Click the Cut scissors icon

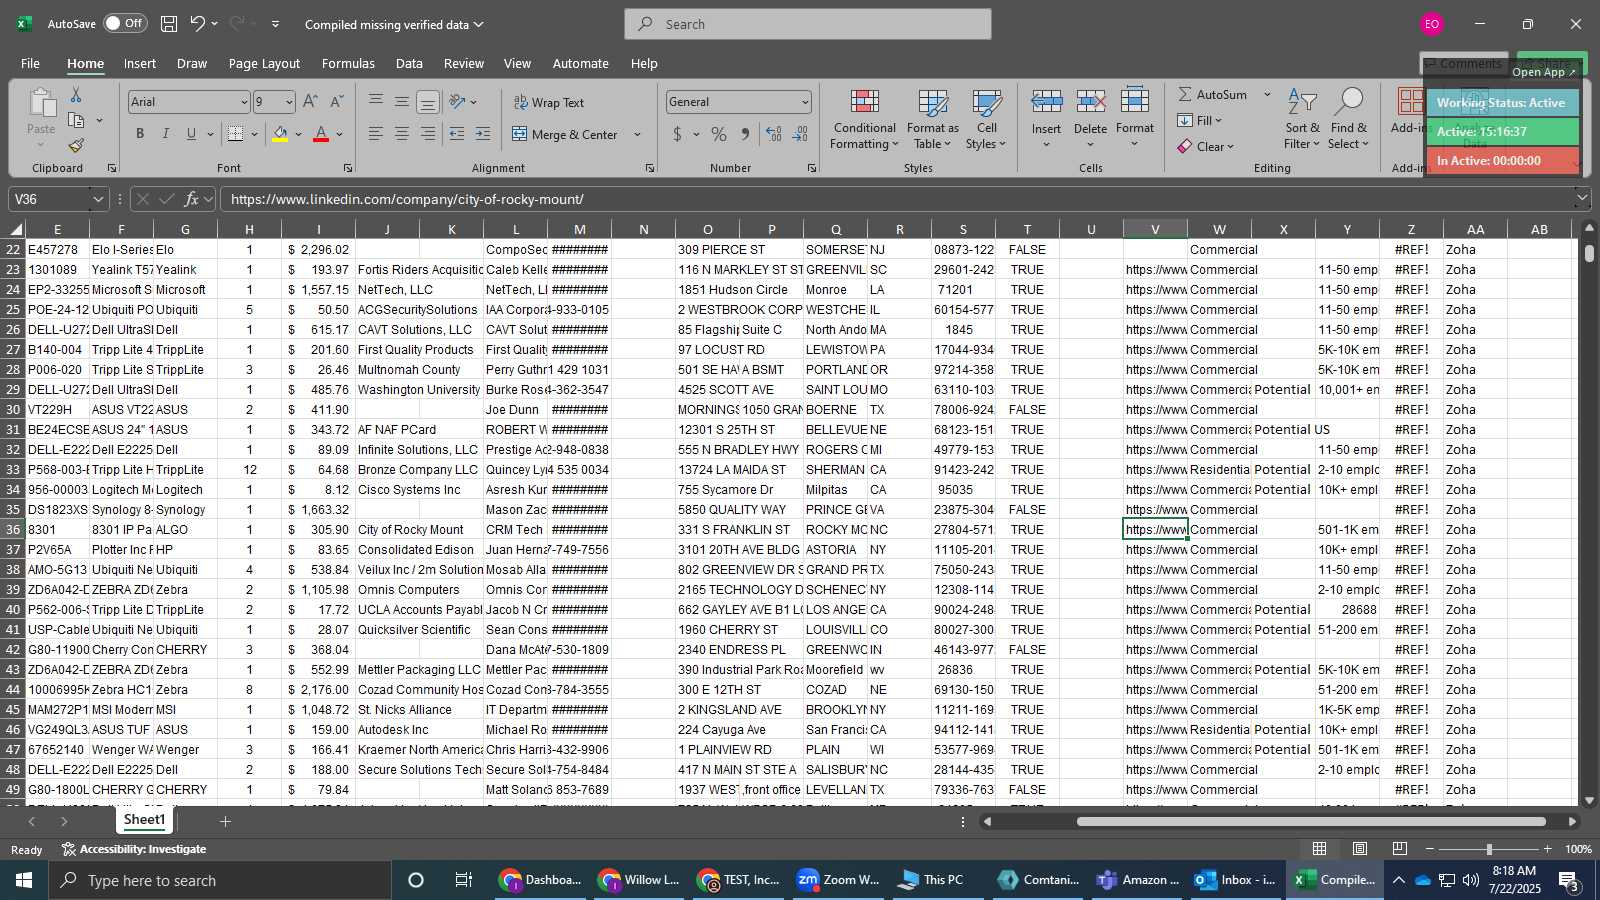(x=76, y=94)
